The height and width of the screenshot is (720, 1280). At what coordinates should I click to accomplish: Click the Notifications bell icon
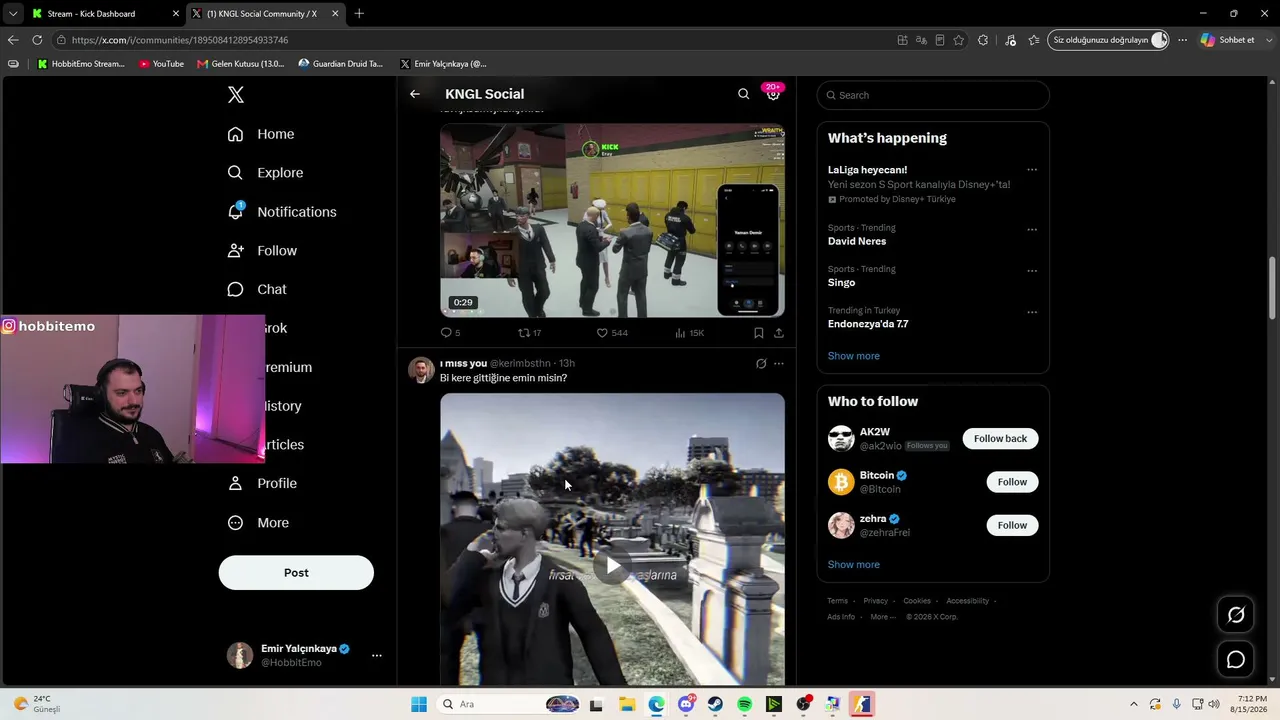click(236, 212)
